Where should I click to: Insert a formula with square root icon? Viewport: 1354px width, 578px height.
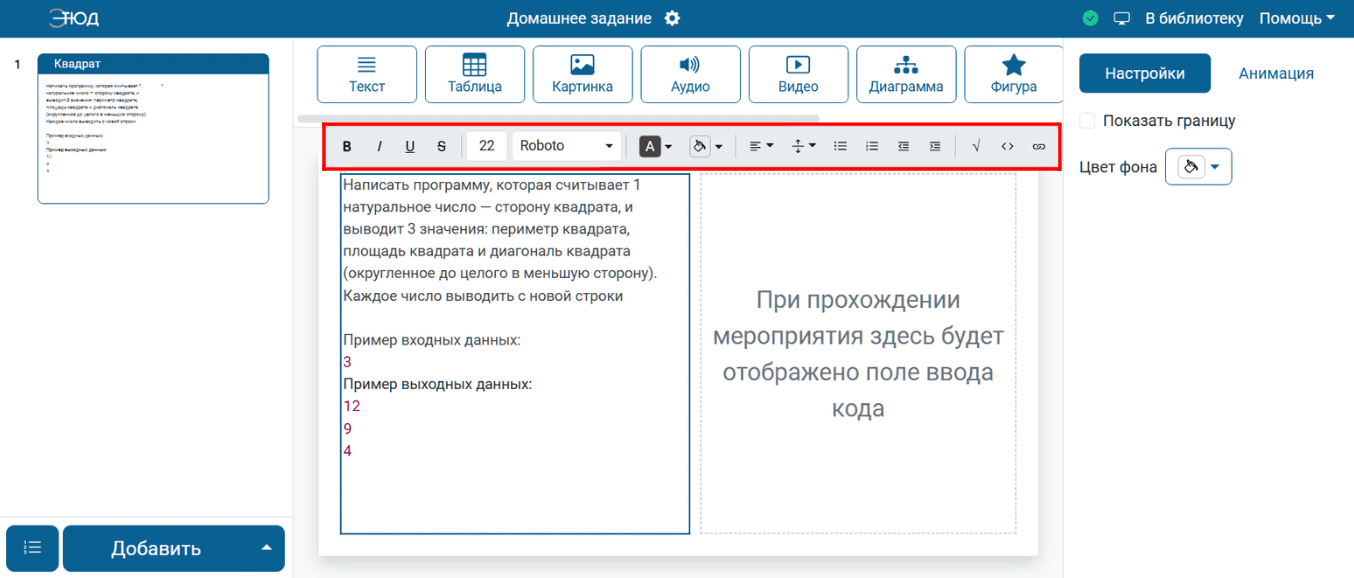(x=975, y=146)
